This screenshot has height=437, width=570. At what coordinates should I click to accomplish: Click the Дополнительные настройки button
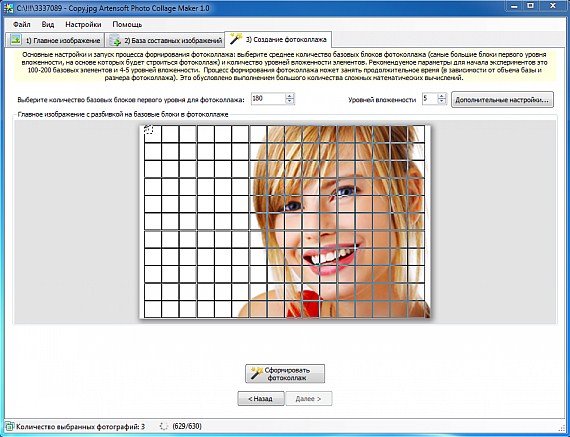point(502,100)
